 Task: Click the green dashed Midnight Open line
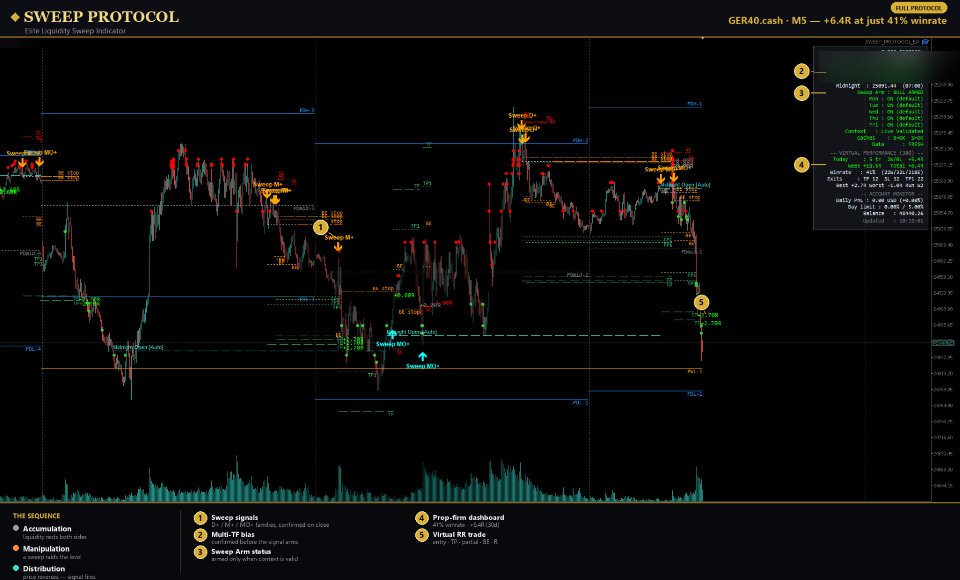tap(527, 336)
